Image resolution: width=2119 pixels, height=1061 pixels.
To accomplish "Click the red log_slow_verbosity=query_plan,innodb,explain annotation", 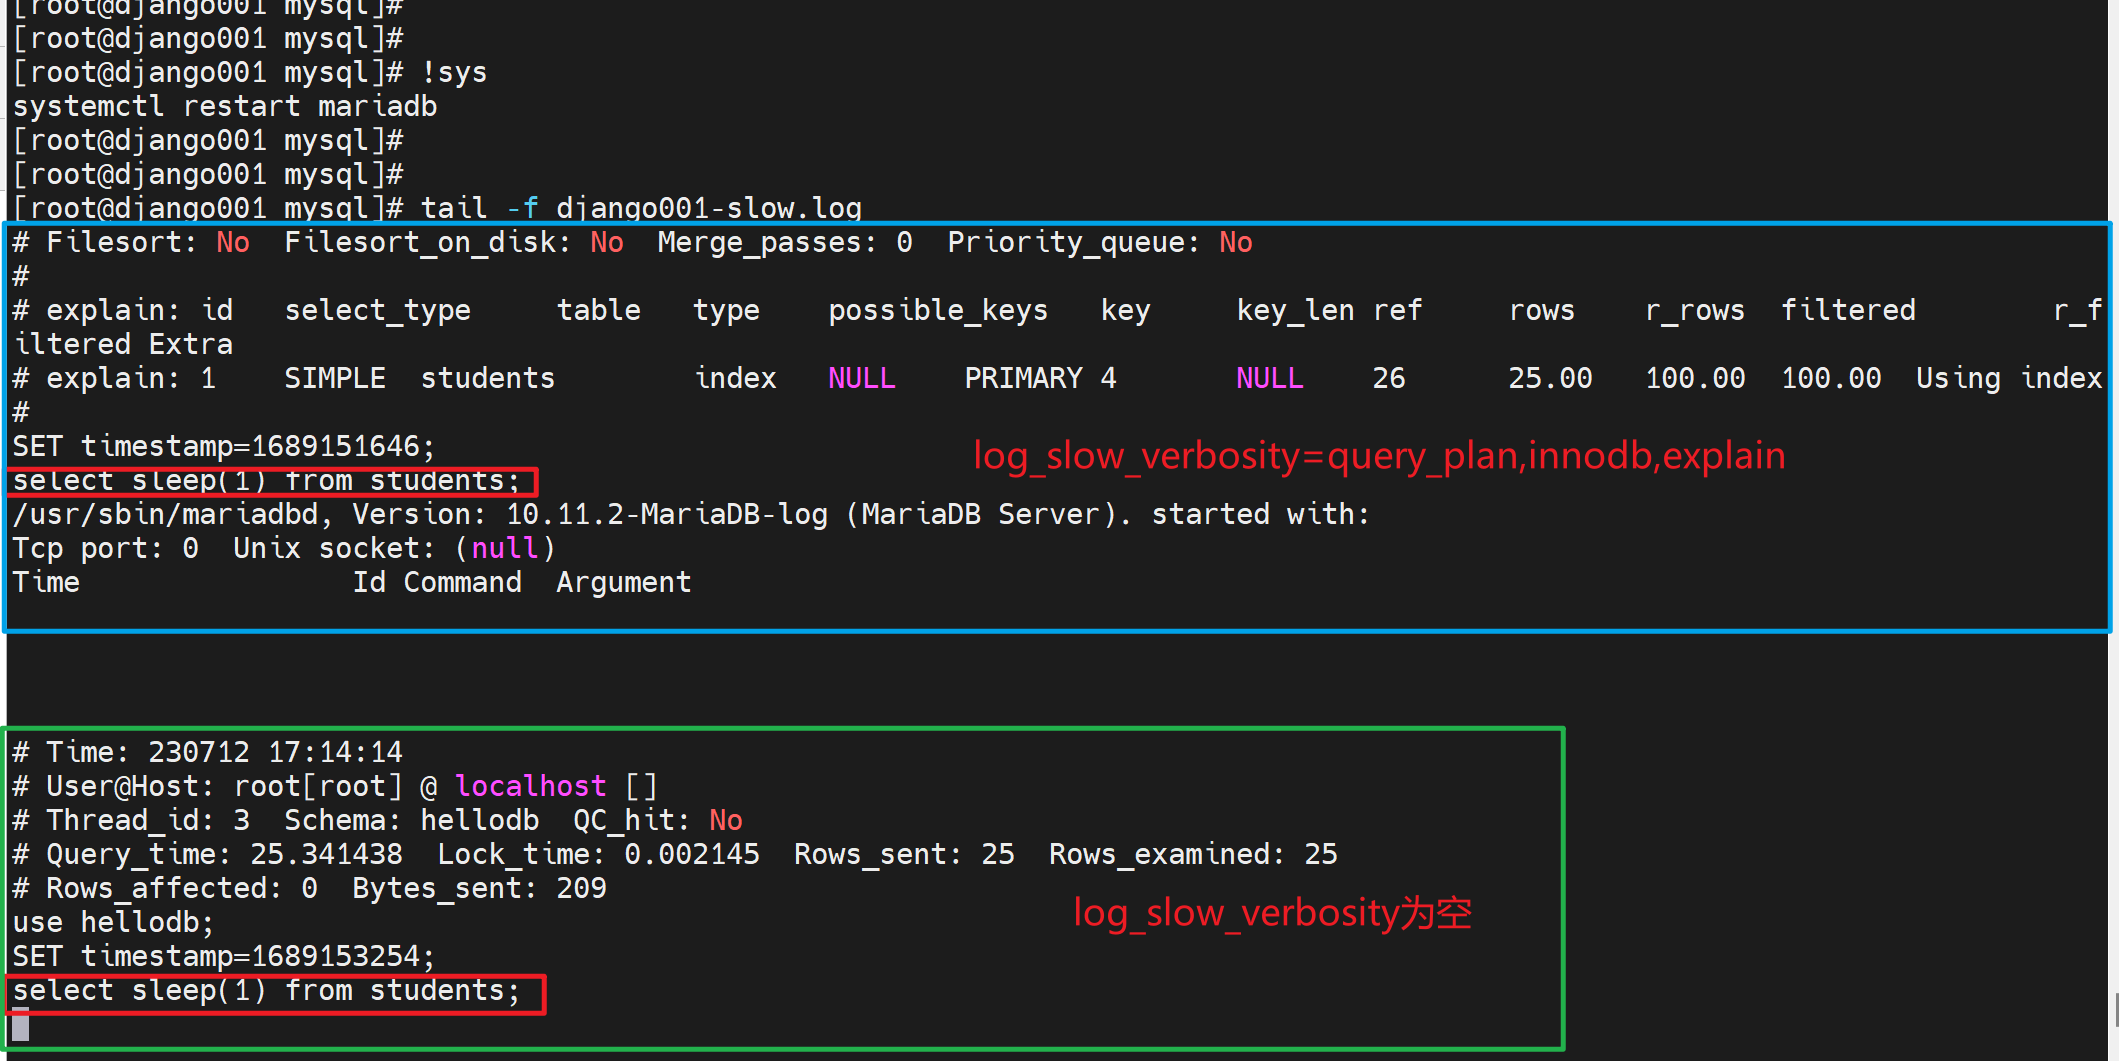I will pyautogui.click(x=1378, y=456).
